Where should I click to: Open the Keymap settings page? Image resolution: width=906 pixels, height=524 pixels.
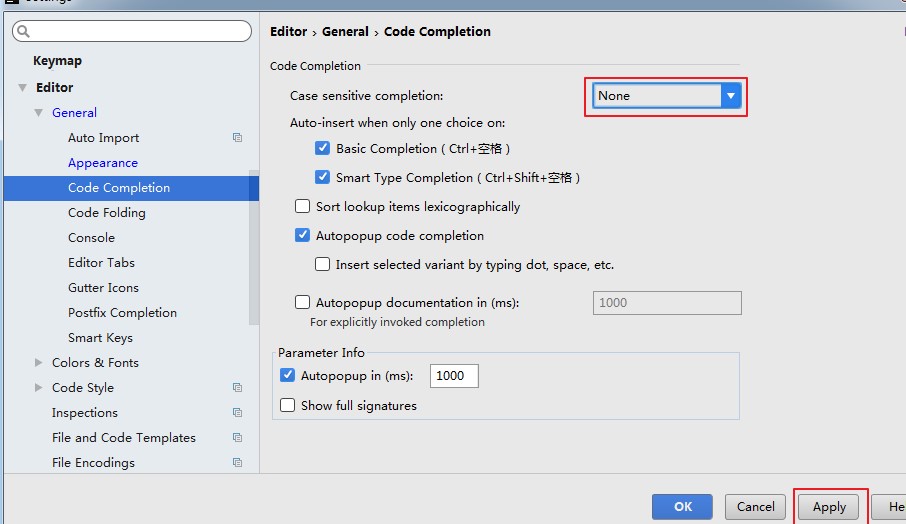click(57, 62)
